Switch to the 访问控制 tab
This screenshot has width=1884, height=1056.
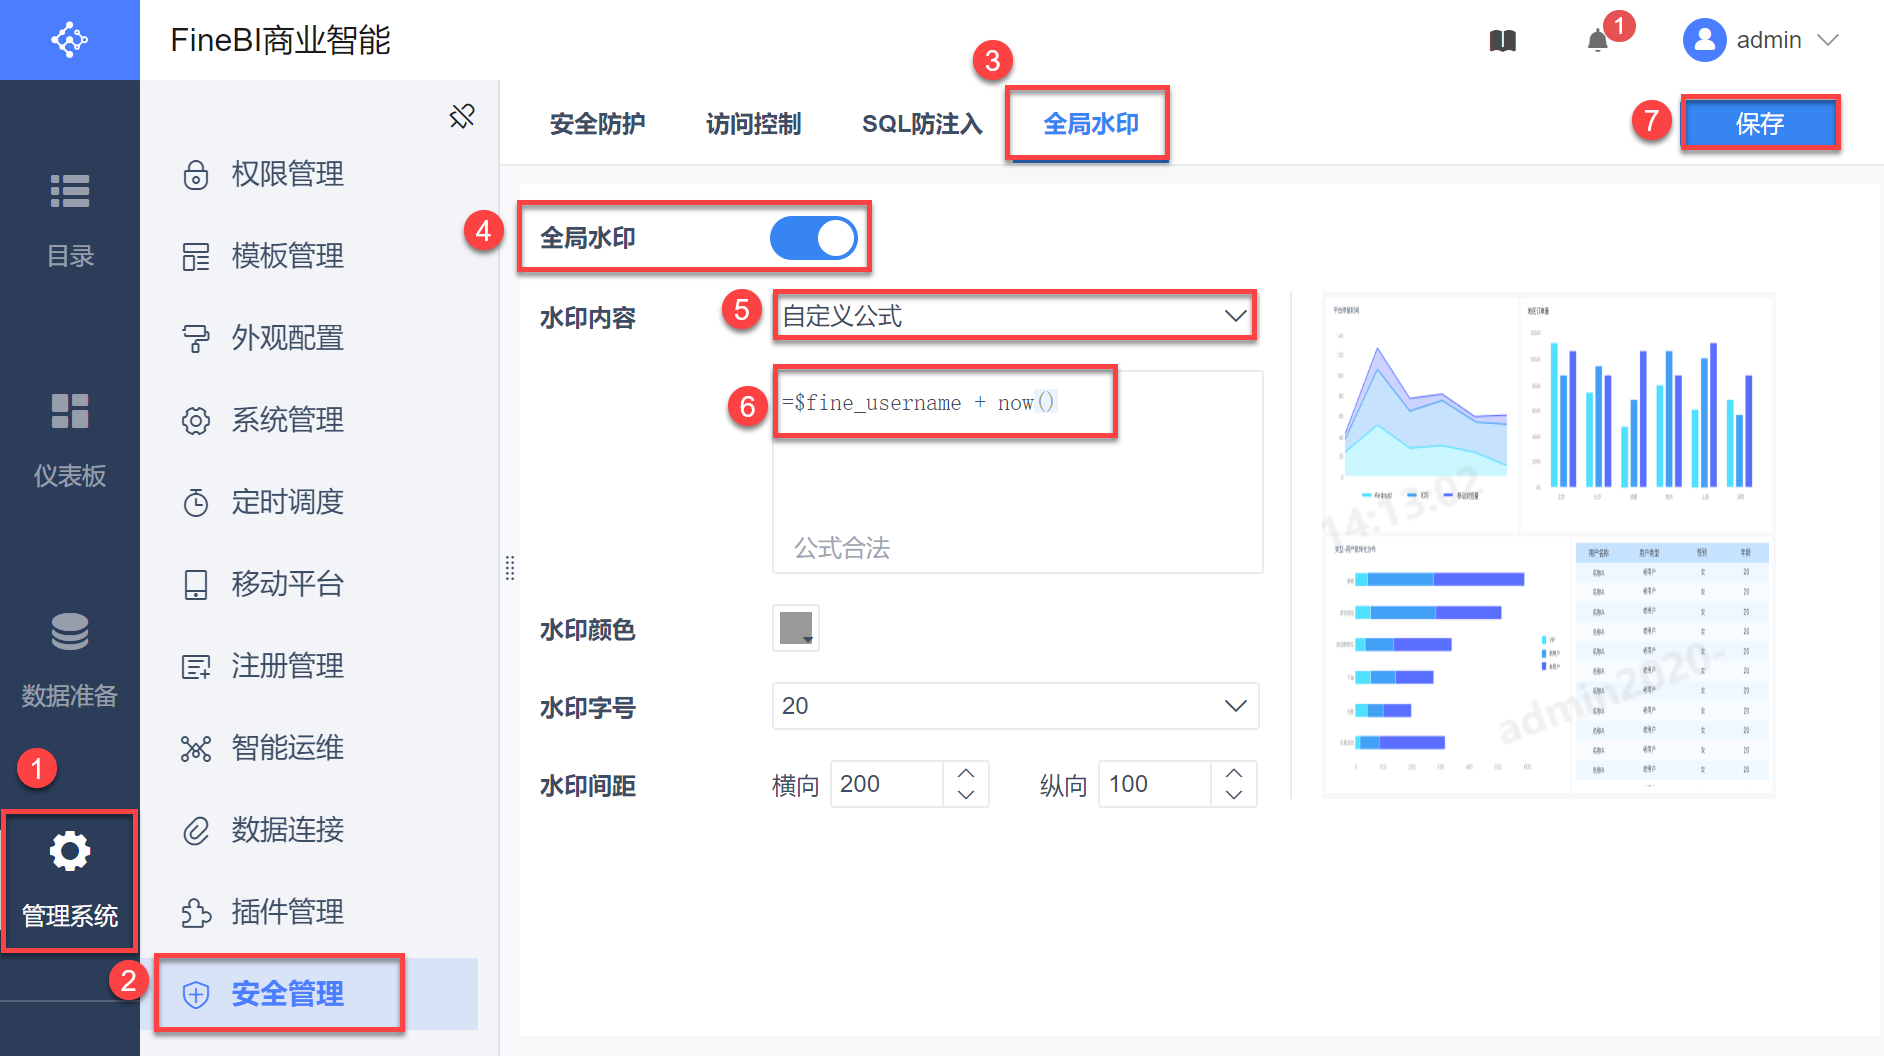pos(753,124)
